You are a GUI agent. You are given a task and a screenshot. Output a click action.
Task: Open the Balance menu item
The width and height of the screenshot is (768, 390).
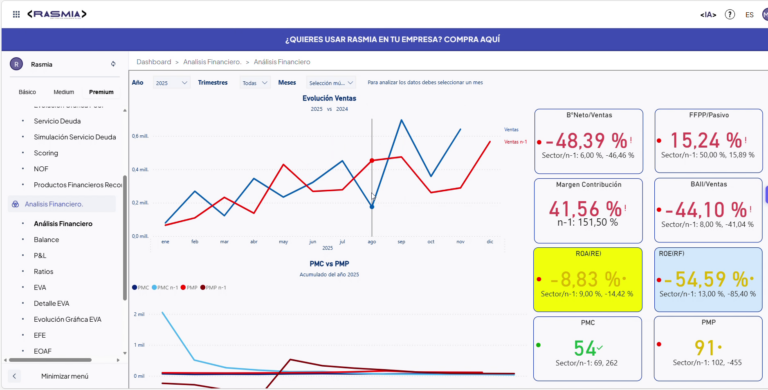point(47,240)
